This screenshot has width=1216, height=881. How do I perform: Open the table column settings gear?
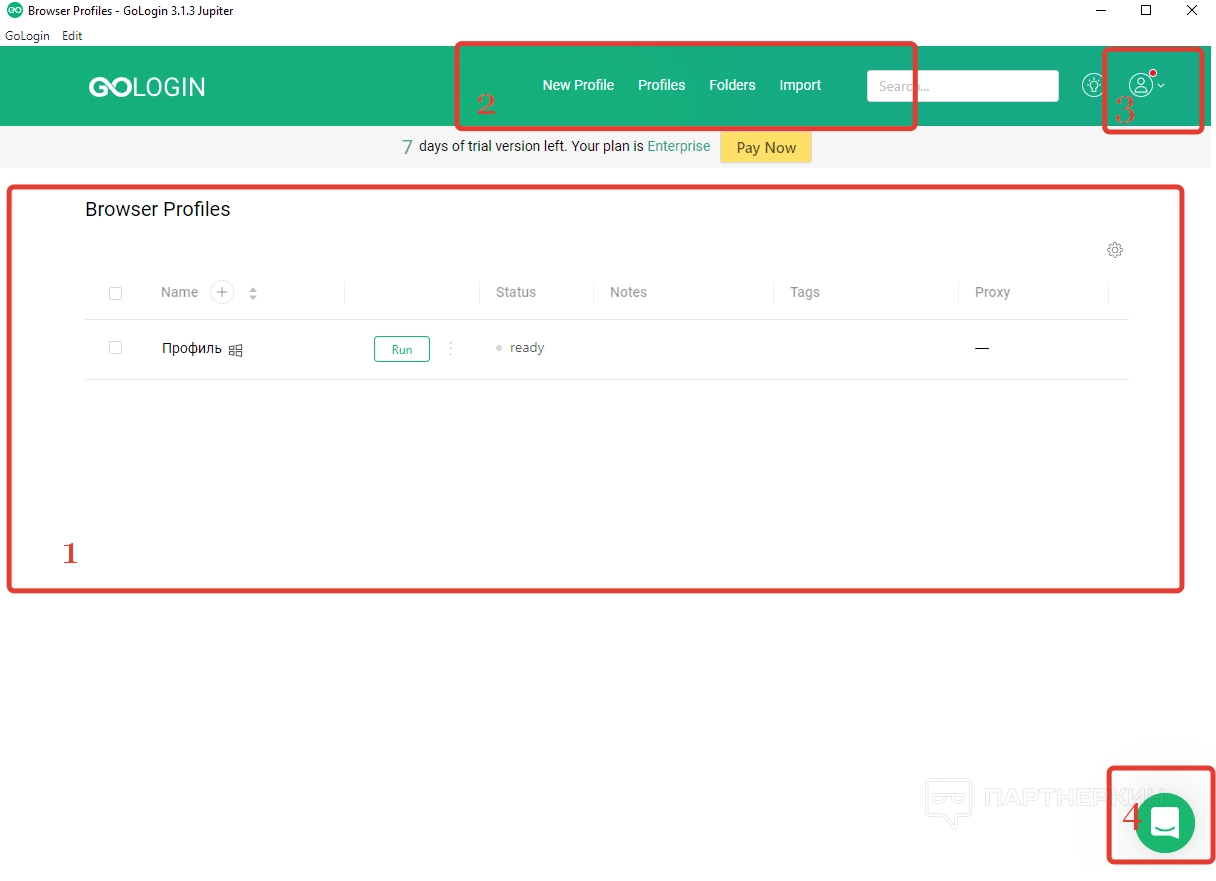(x=1115, y=250)
